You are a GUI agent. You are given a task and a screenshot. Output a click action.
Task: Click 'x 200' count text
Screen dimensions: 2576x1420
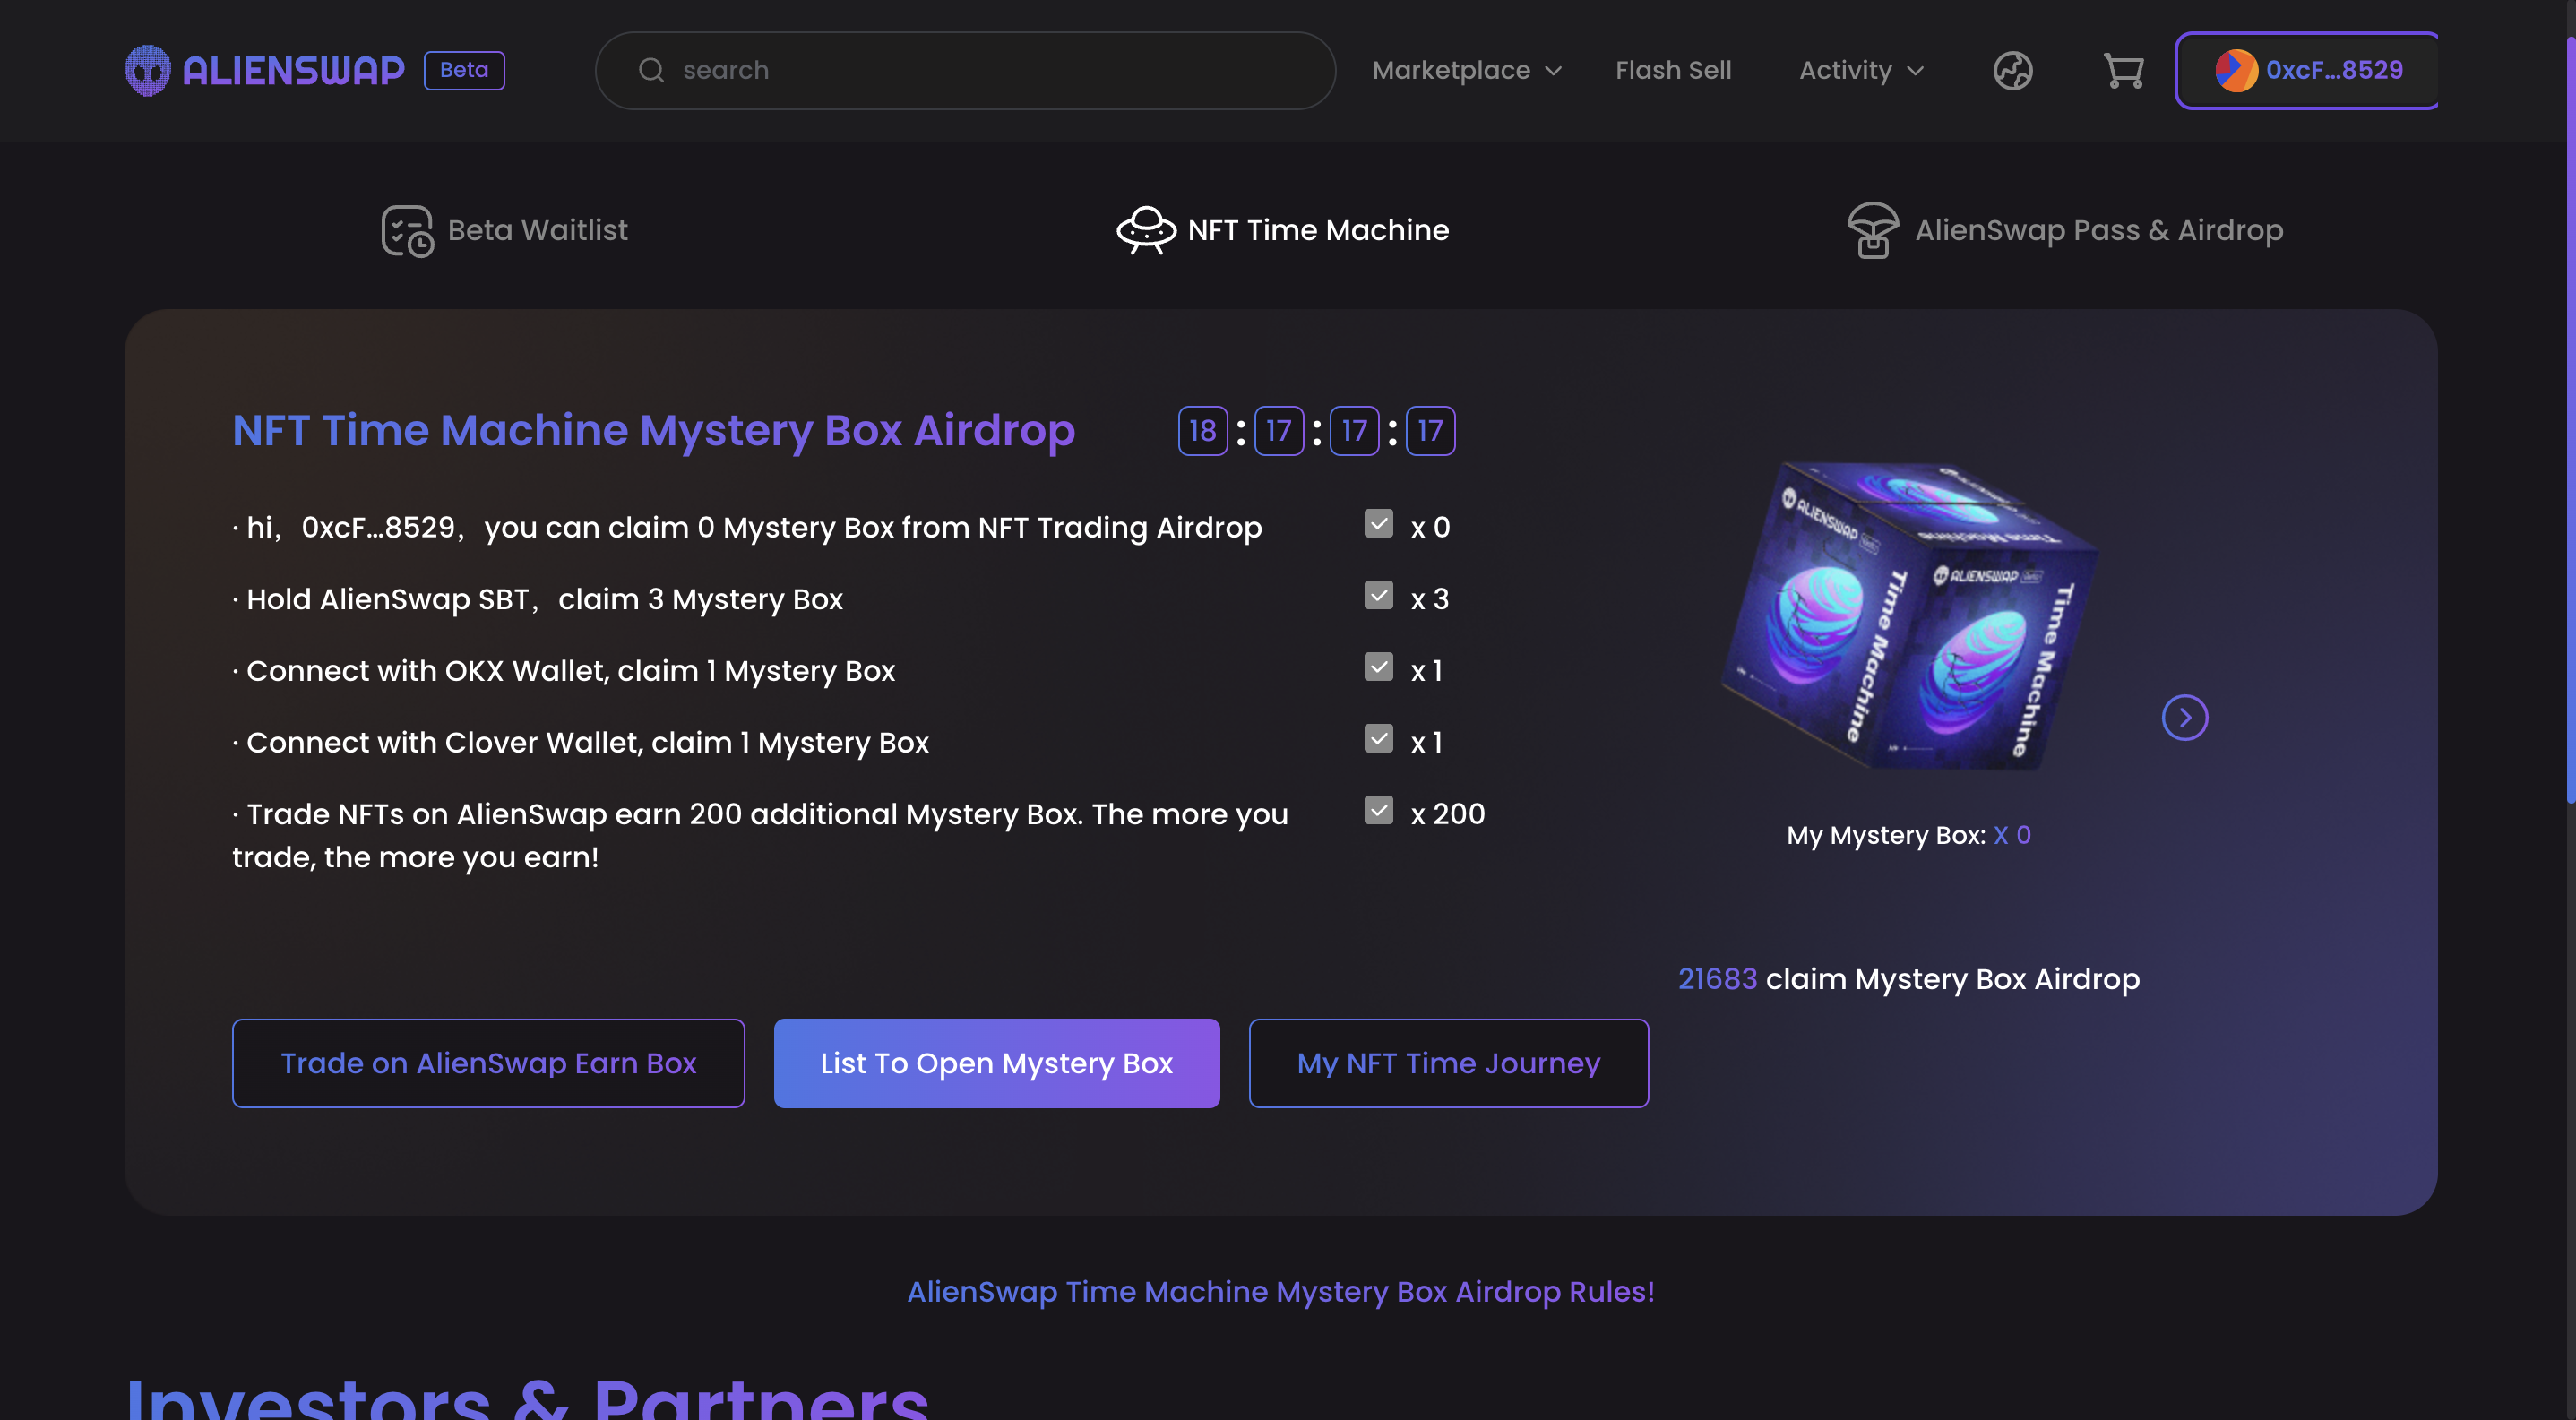[x=1447, y=814]
